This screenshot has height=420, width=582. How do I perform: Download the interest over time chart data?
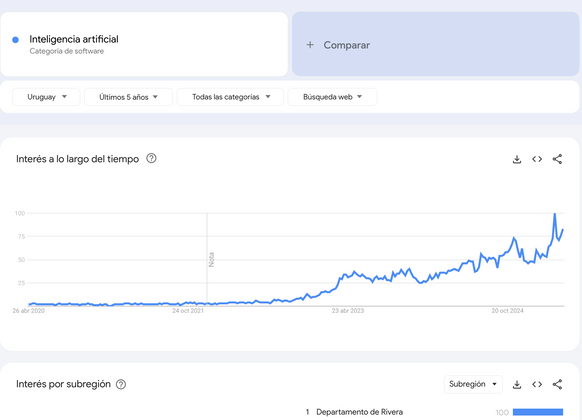[x=517, y=159]
